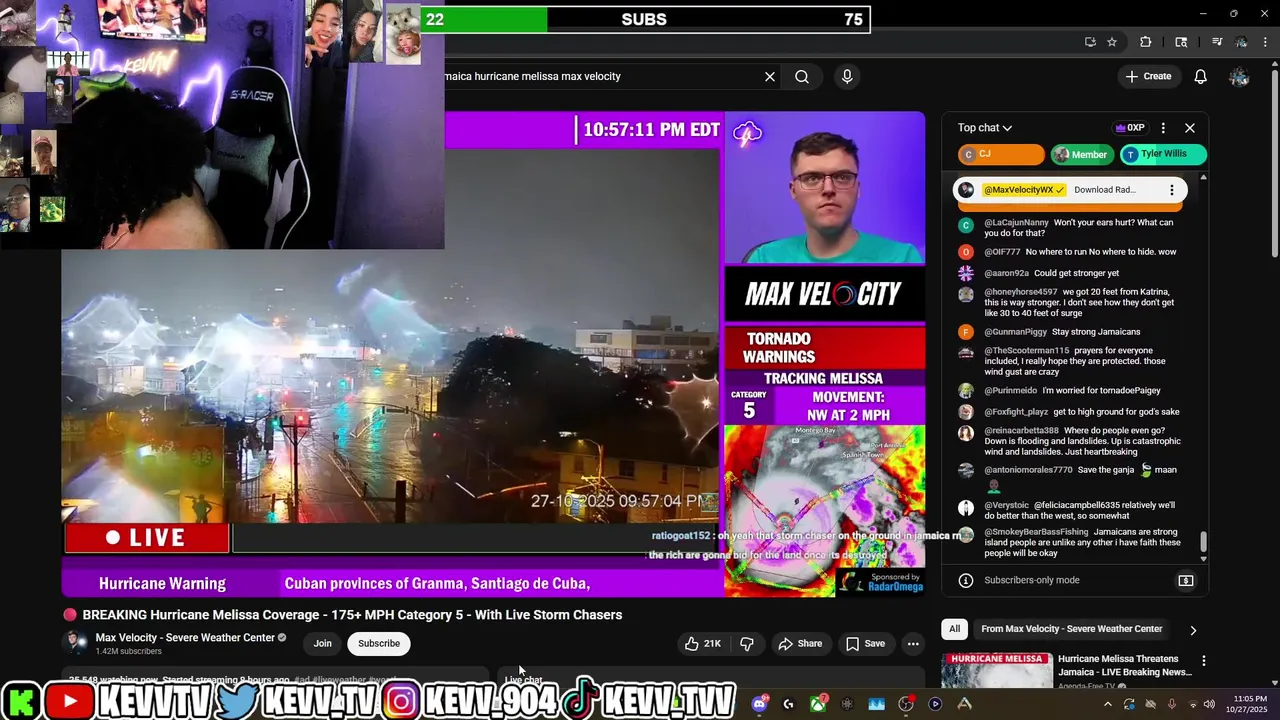The height and width of the screenshot is (720, 1280).
Task: Open the media controls icon in Chrome
Action: coord(1217,42)
